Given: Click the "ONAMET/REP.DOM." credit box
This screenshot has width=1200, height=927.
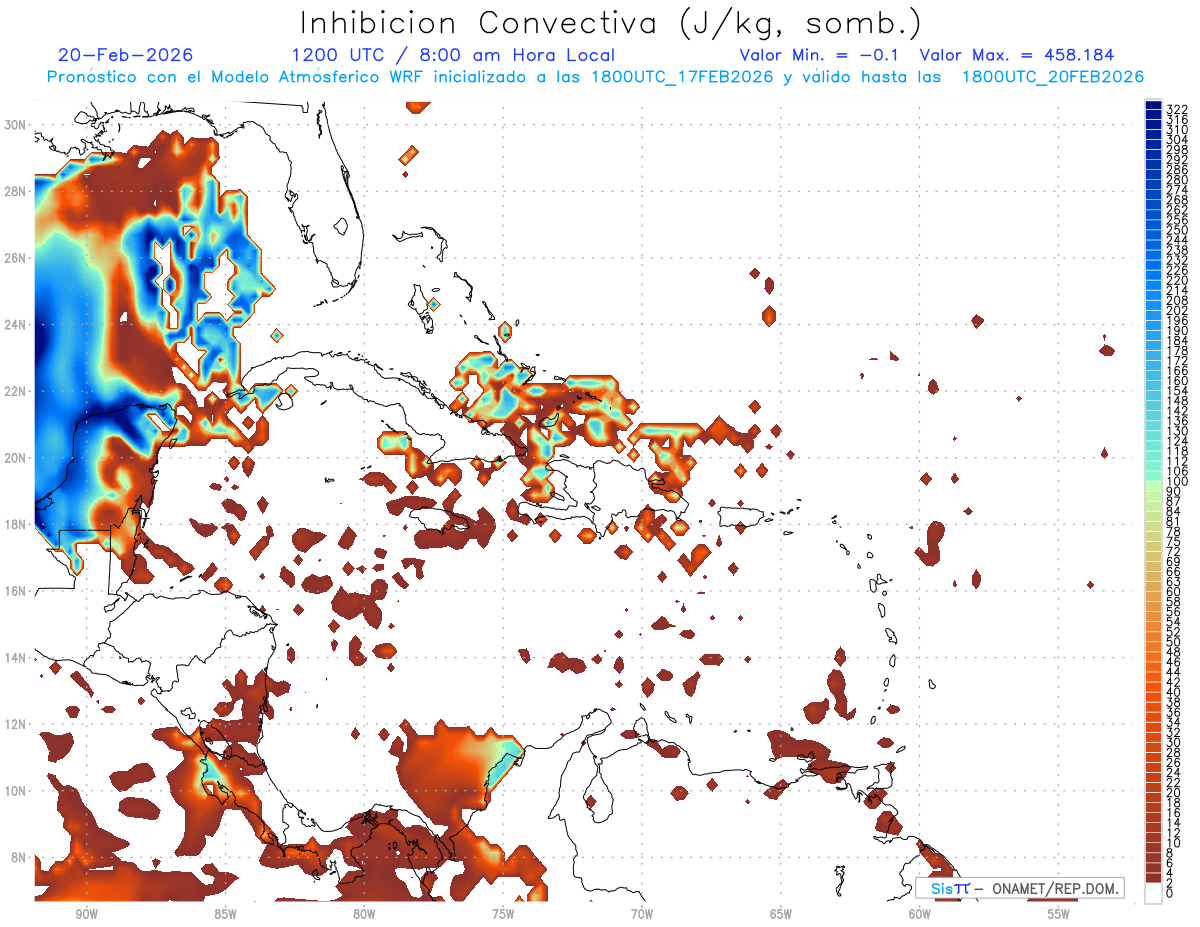Looking at the screenshot, I should tap(1019, 888).
